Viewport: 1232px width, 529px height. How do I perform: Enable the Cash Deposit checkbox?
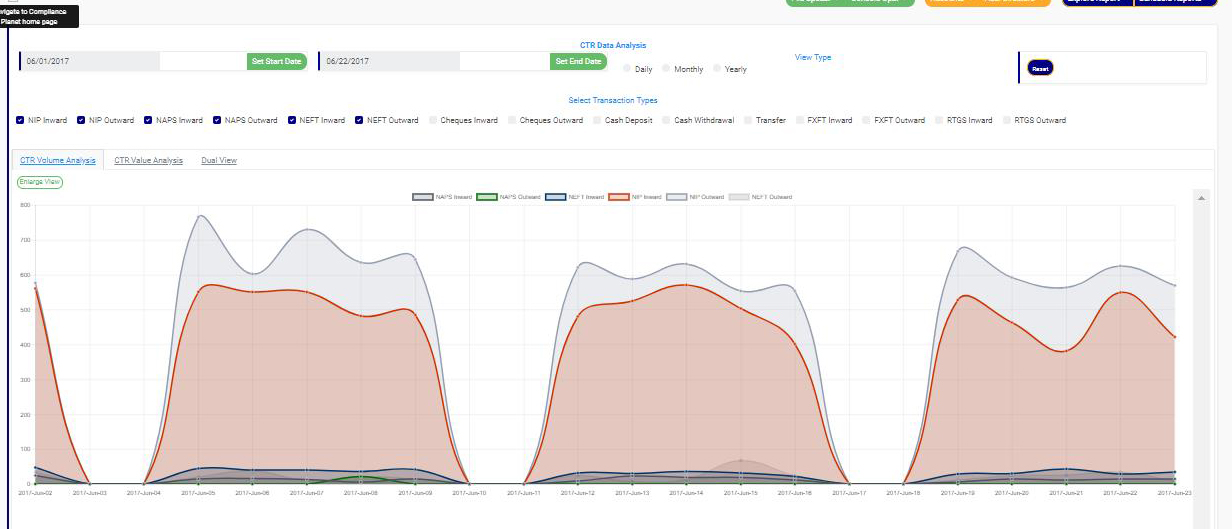coord(597,120)
